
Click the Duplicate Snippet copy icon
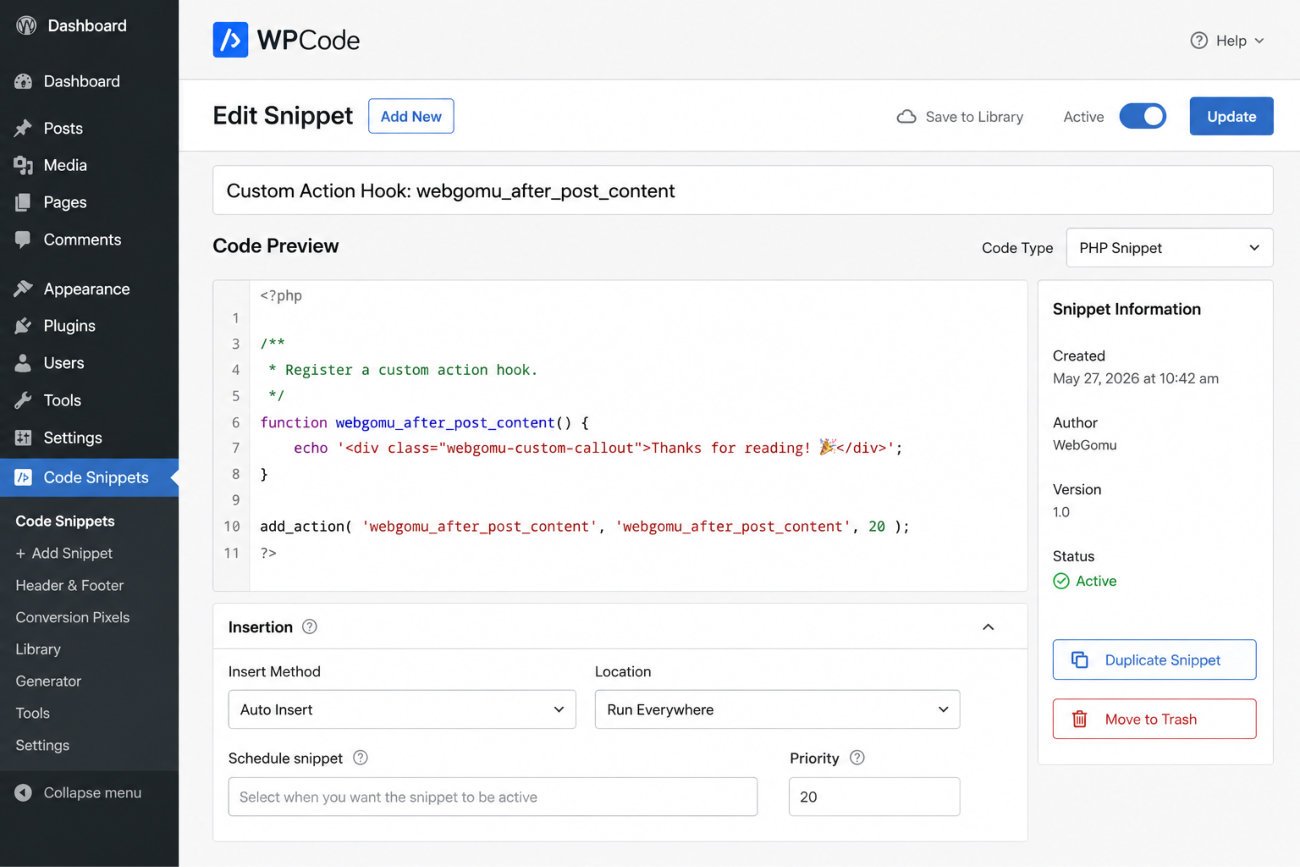coord(1080,660)
